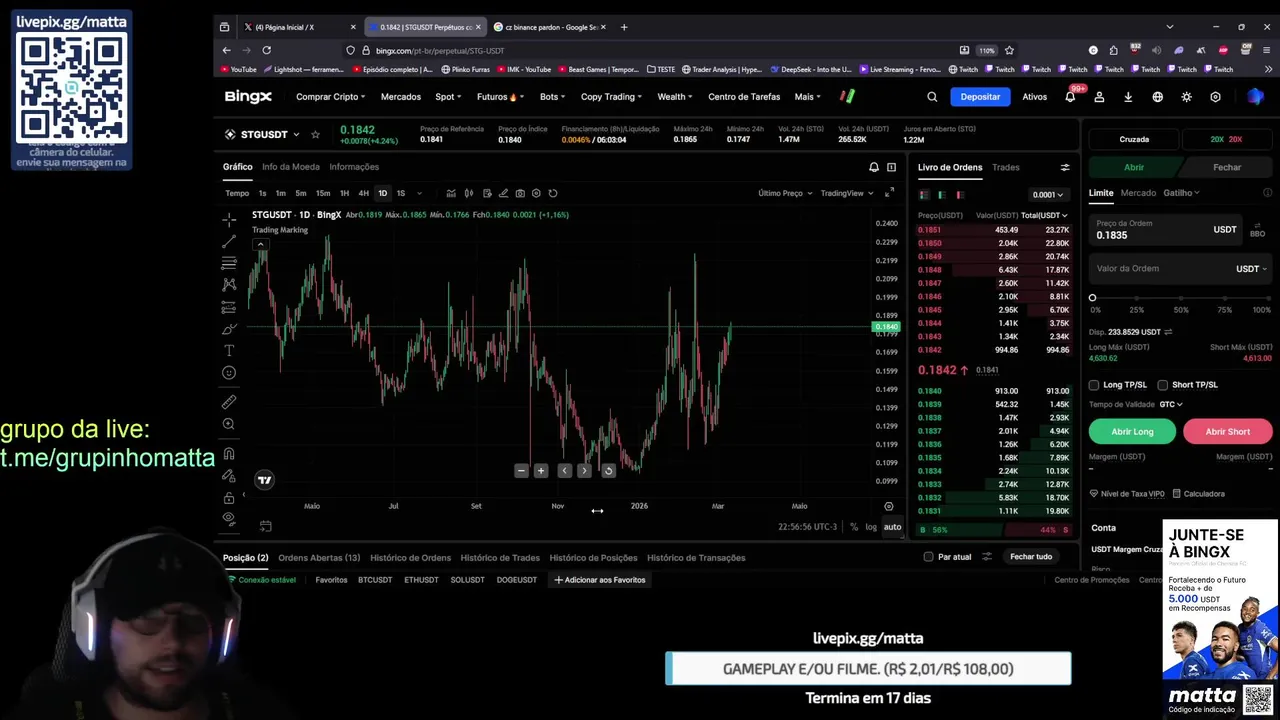Open the Copy Trading menu
Image resolution: width=1280 pixels, height=720 pixels.
tap(612, 97)
